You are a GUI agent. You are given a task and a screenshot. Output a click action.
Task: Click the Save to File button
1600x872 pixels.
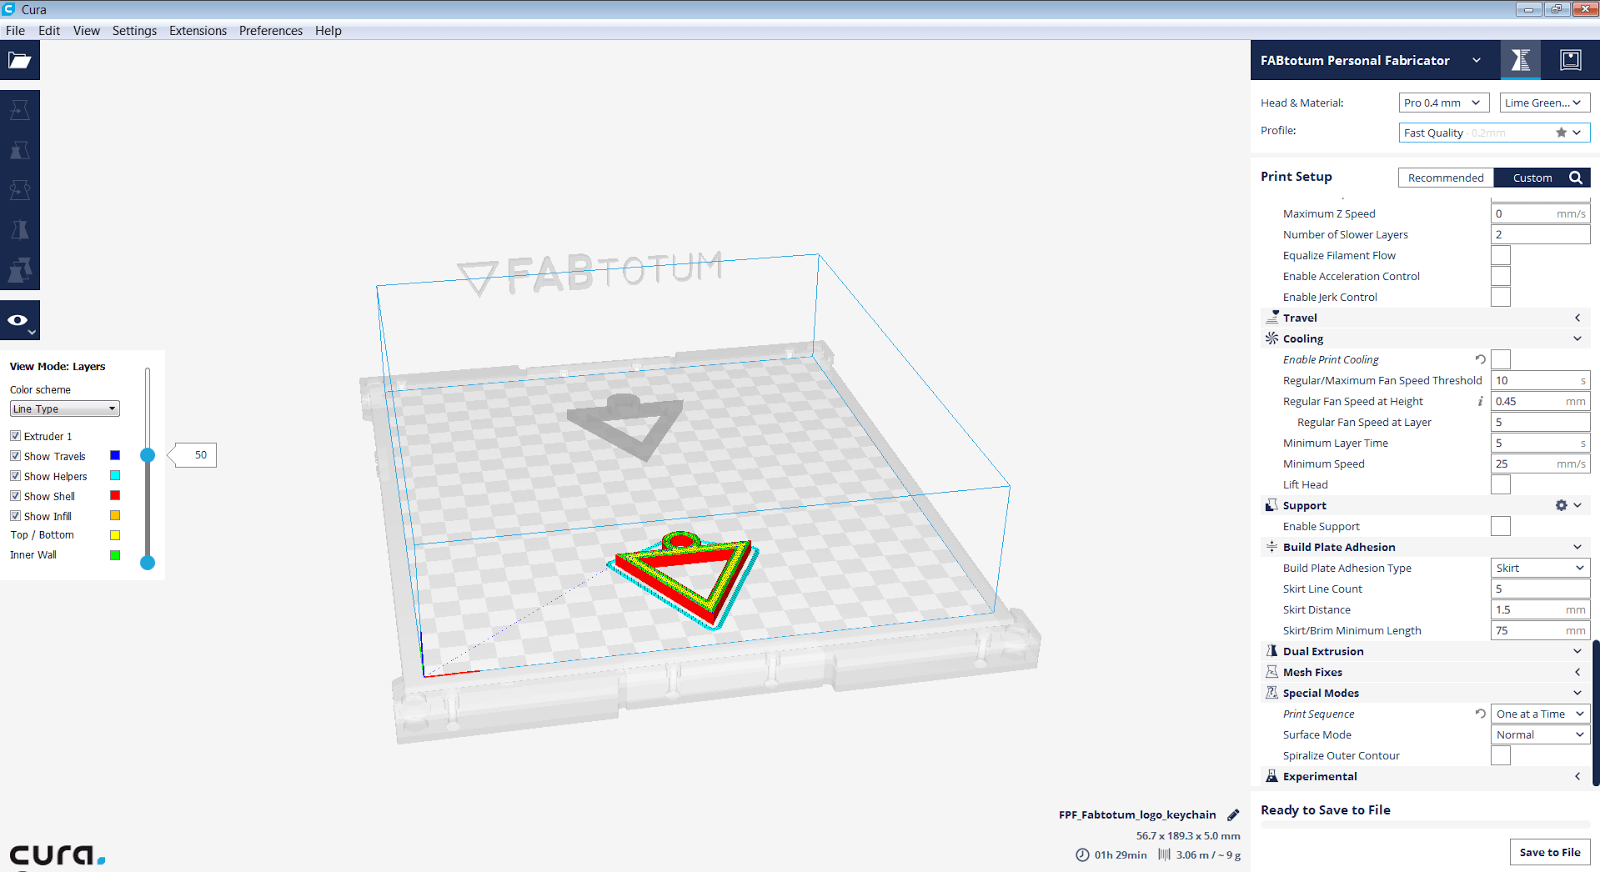click(1550, 852)
